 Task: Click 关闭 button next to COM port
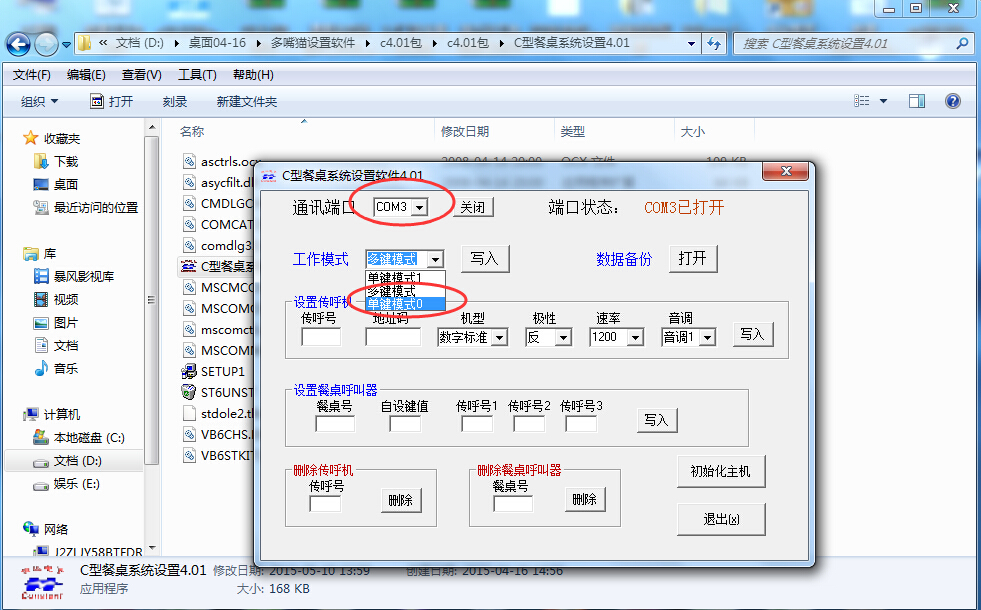pyautogui.click(x=472, y=207)
